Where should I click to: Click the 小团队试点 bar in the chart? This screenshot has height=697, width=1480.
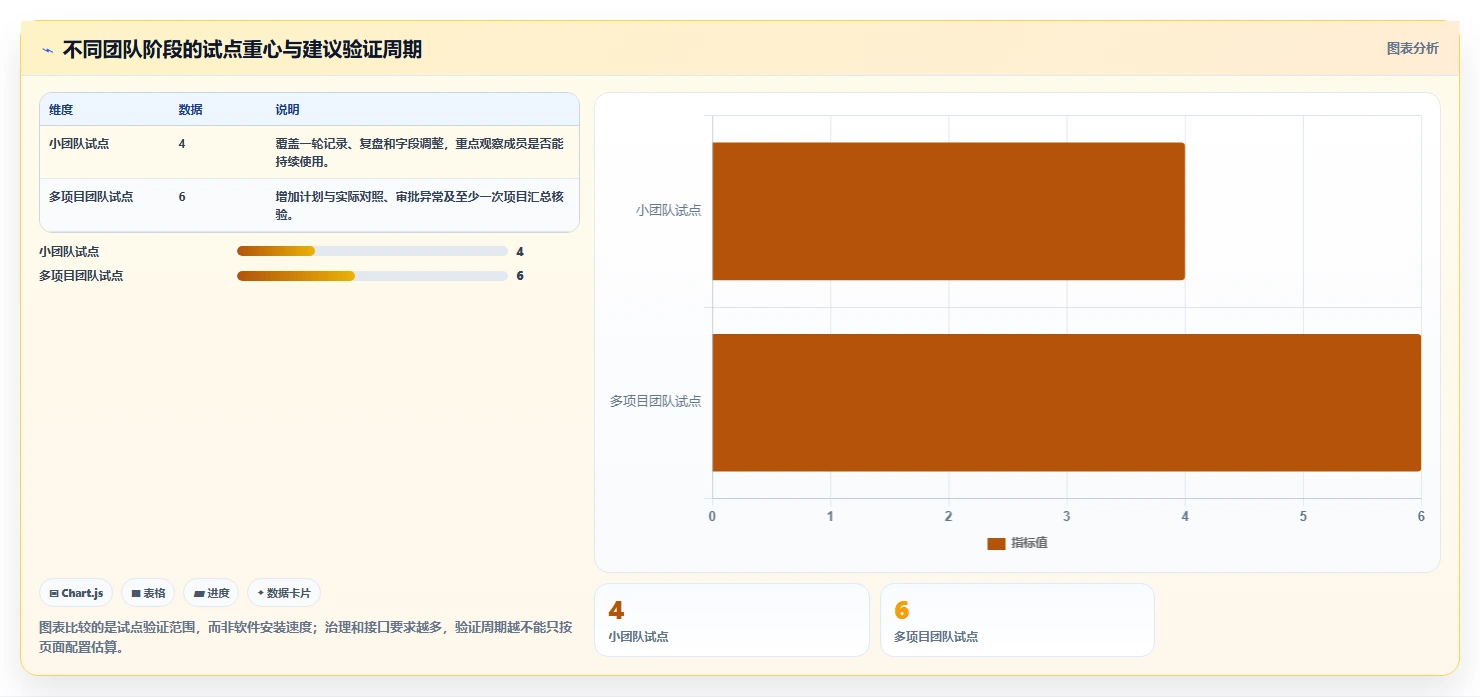tap(948, 211)
